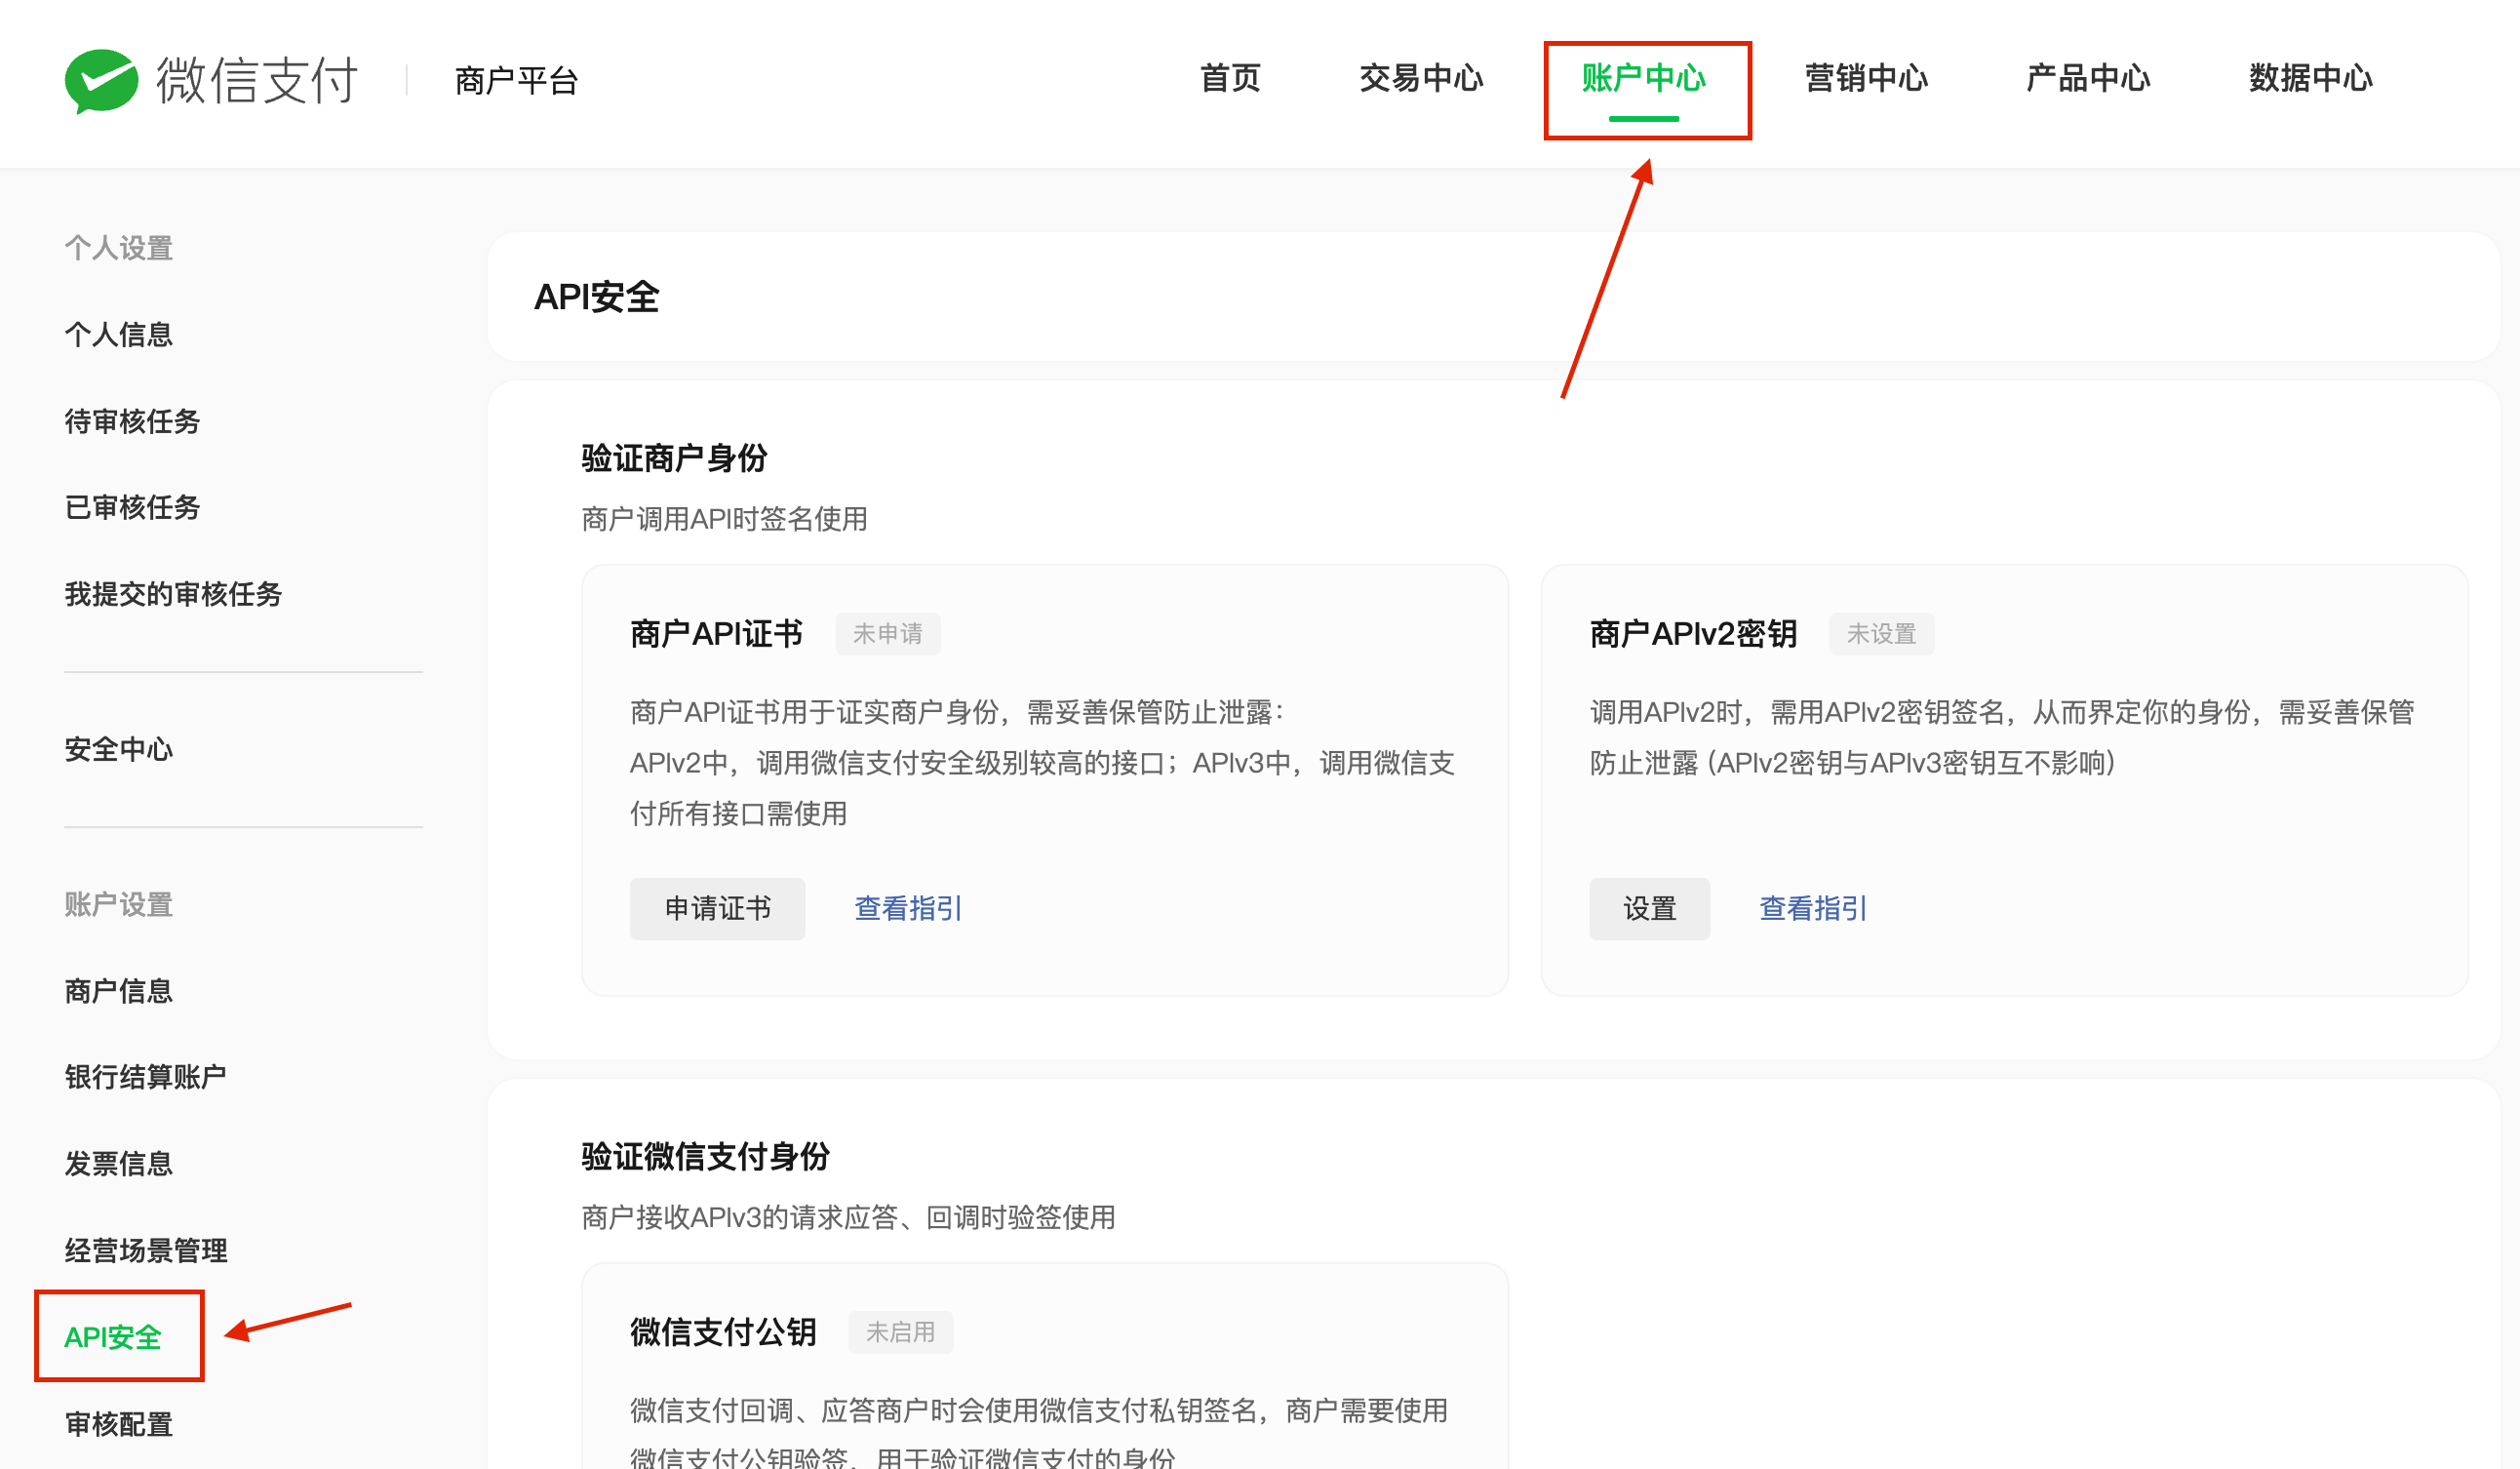
Task: Open the 数据中心 tab
Action: [x=2311, y=78]
